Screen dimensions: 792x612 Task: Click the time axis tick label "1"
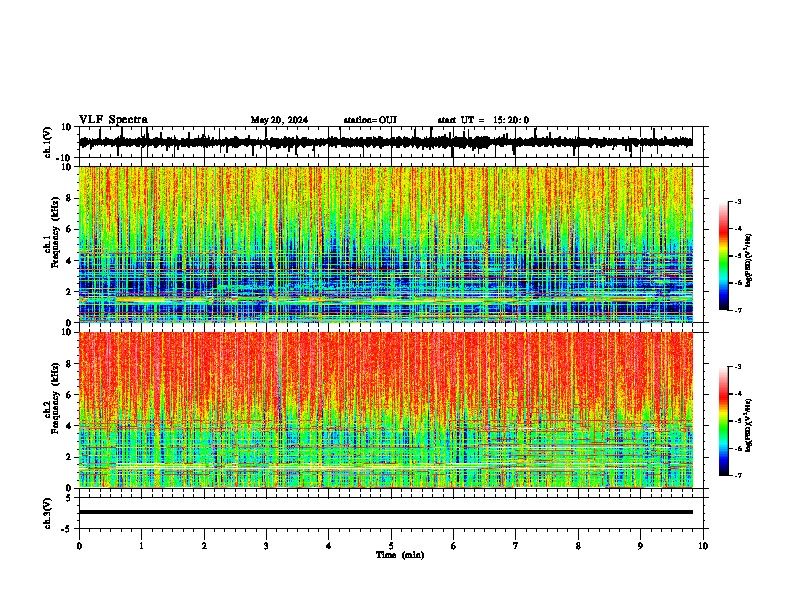[141, 546]
